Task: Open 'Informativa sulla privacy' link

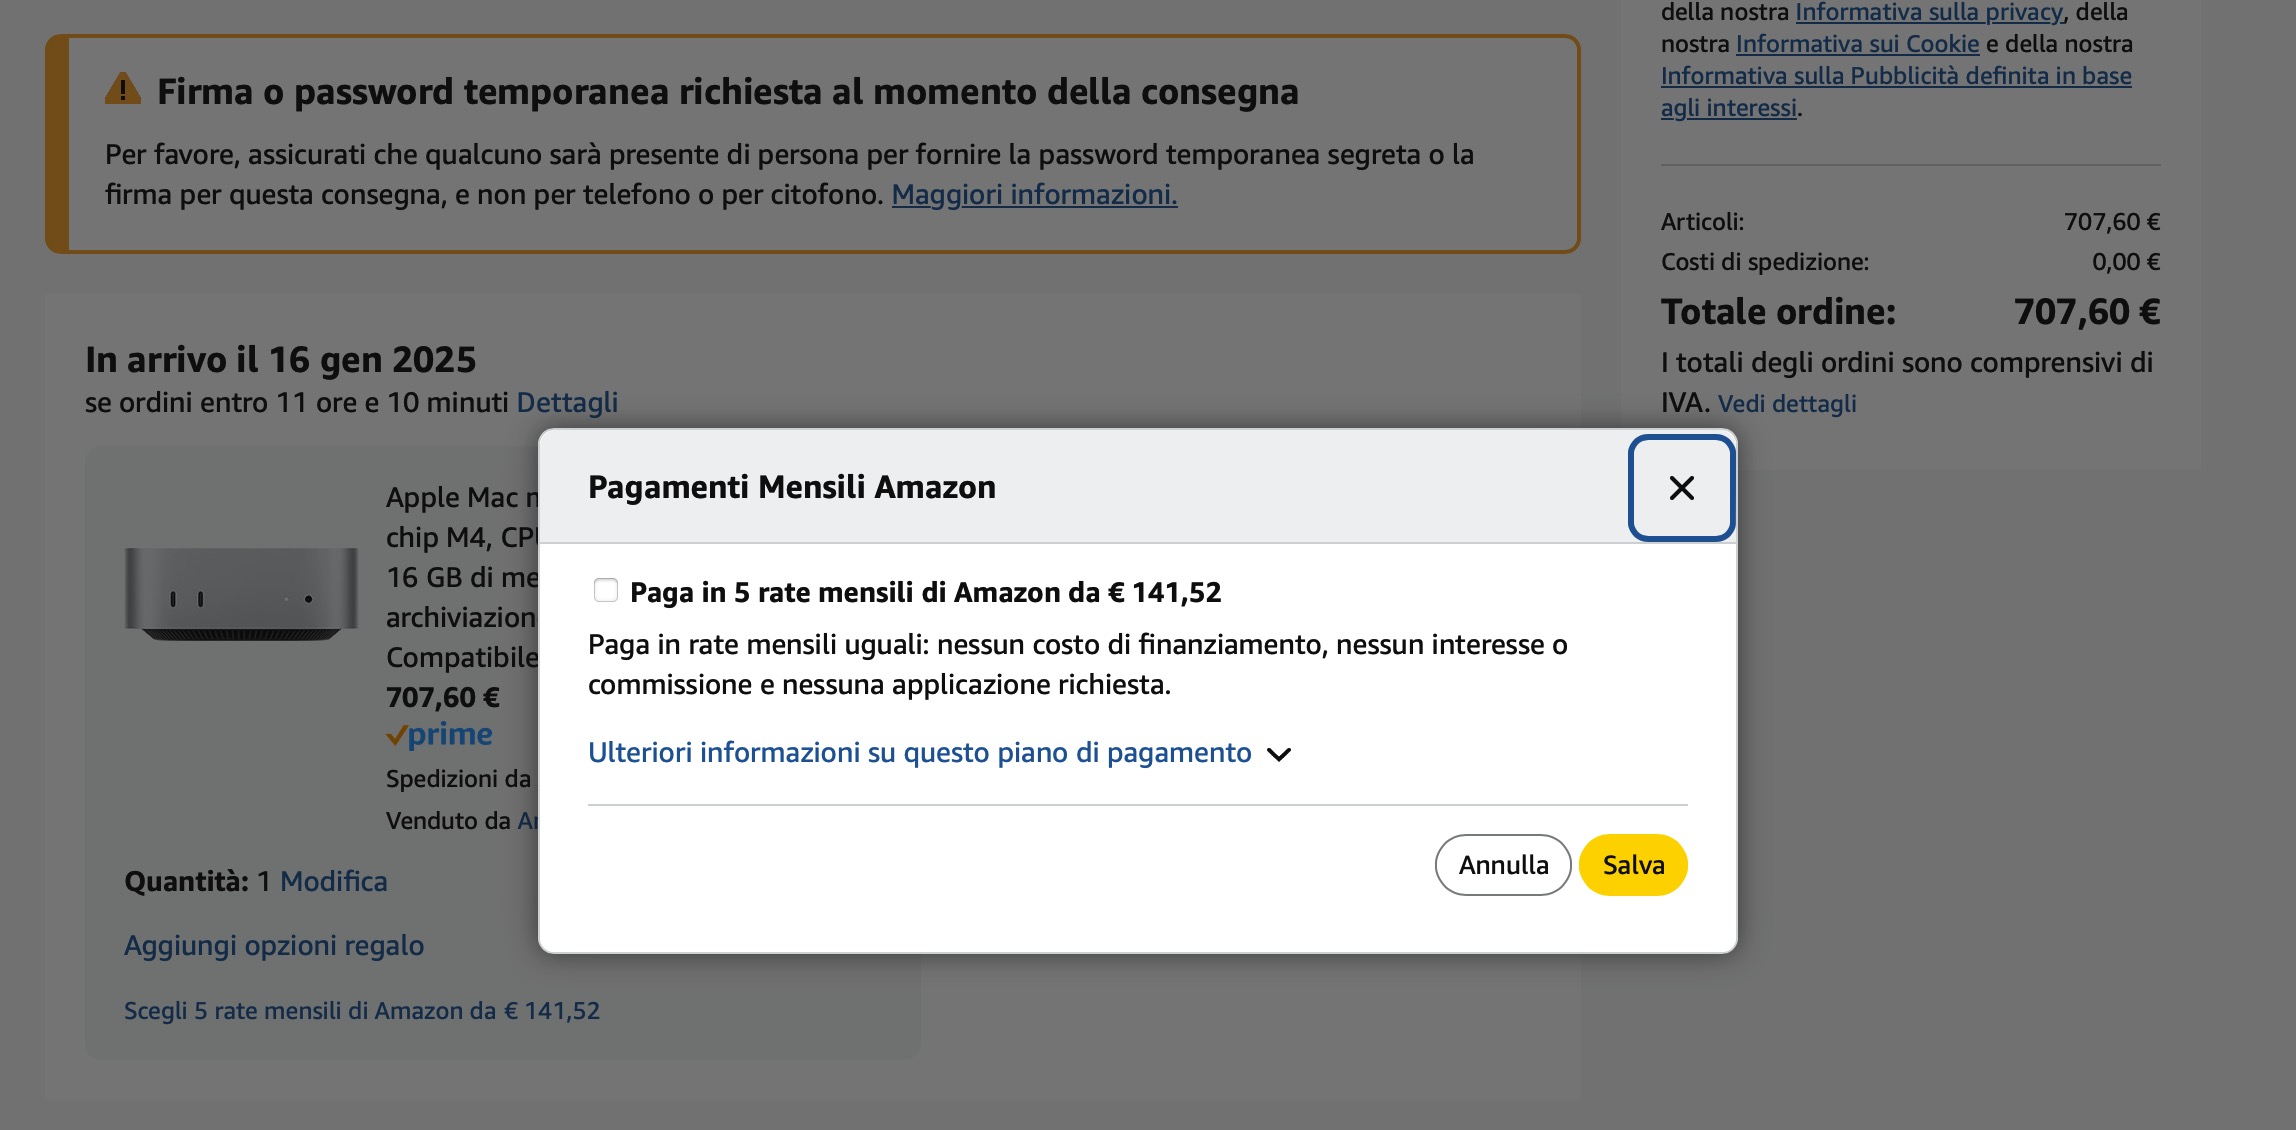Action: tap(1929, 12)
